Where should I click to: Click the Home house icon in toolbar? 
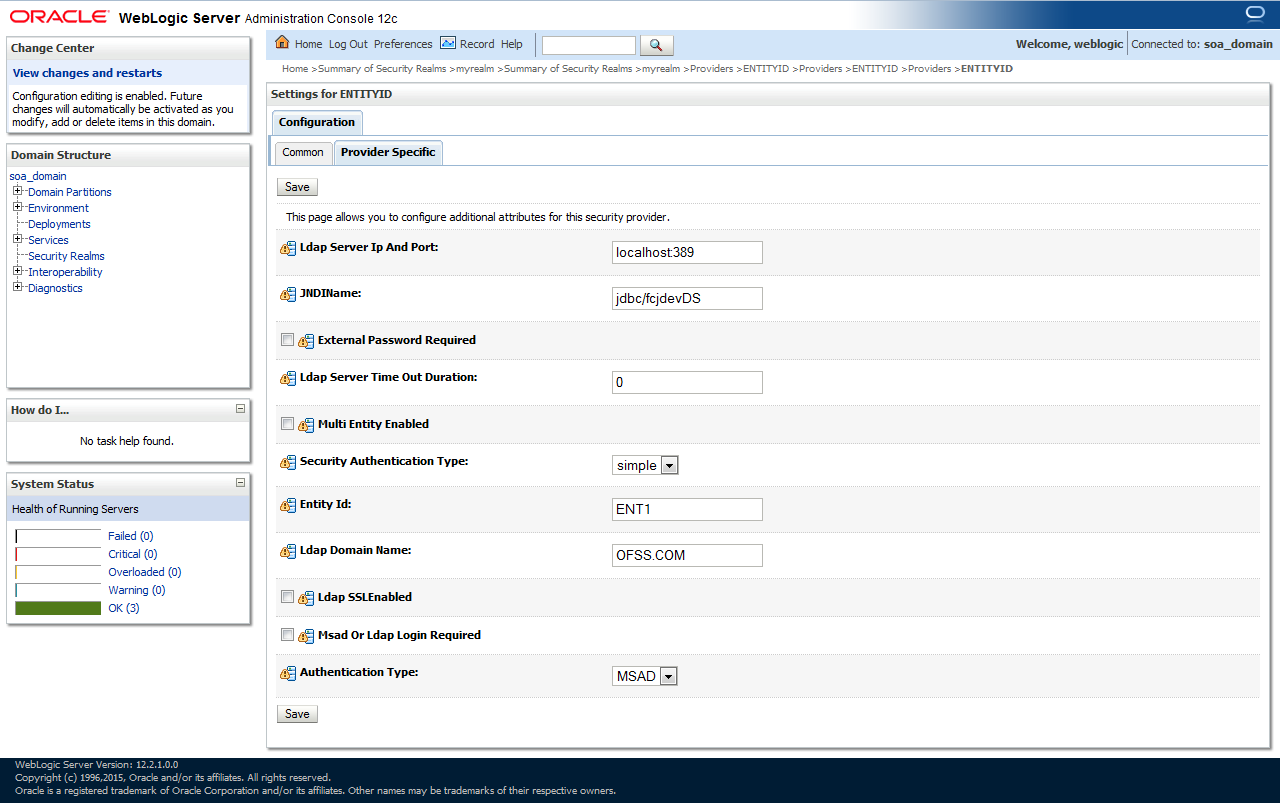point(282,43)
